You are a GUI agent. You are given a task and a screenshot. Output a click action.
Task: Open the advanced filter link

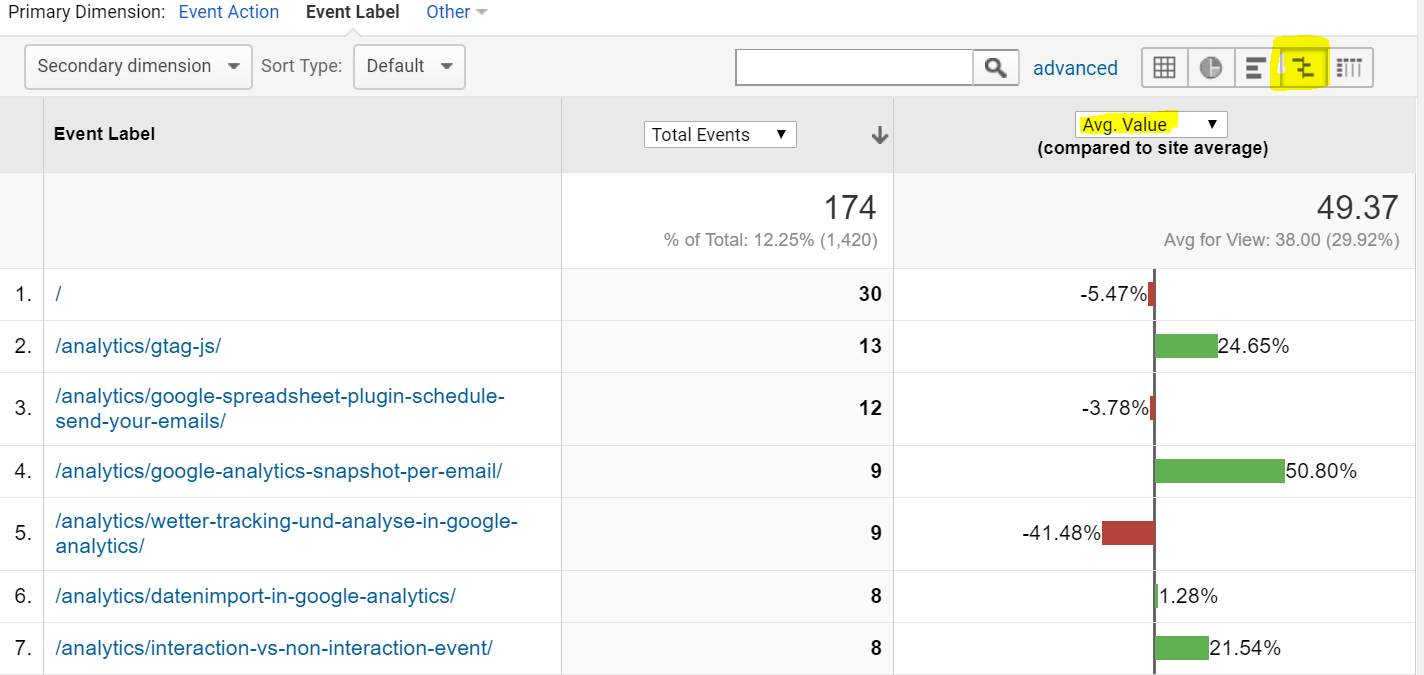coord(1075,68)
